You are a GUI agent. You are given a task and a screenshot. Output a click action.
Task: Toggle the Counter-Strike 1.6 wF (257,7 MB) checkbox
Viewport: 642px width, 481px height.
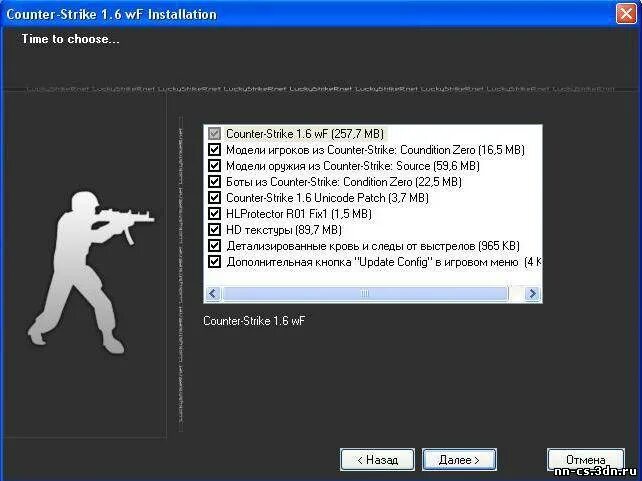tap(215, 133)
